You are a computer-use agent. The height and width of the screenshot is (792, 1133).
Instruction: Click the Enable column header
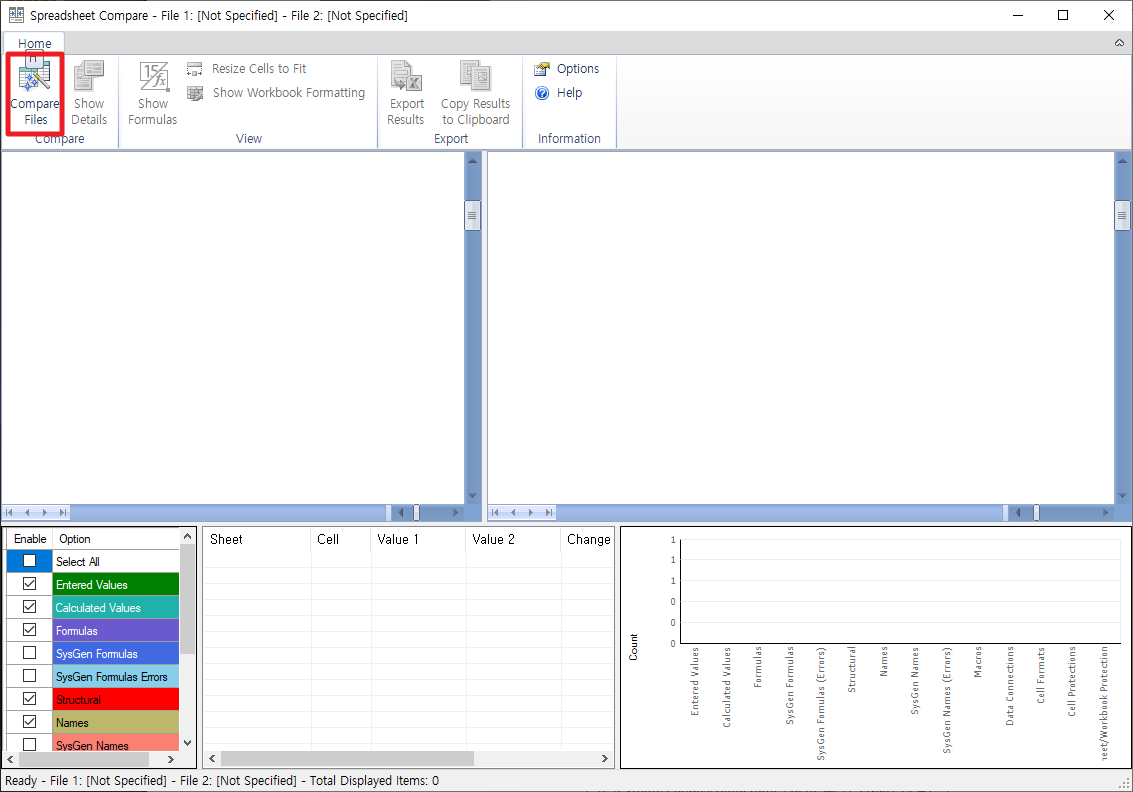(30, 539)
